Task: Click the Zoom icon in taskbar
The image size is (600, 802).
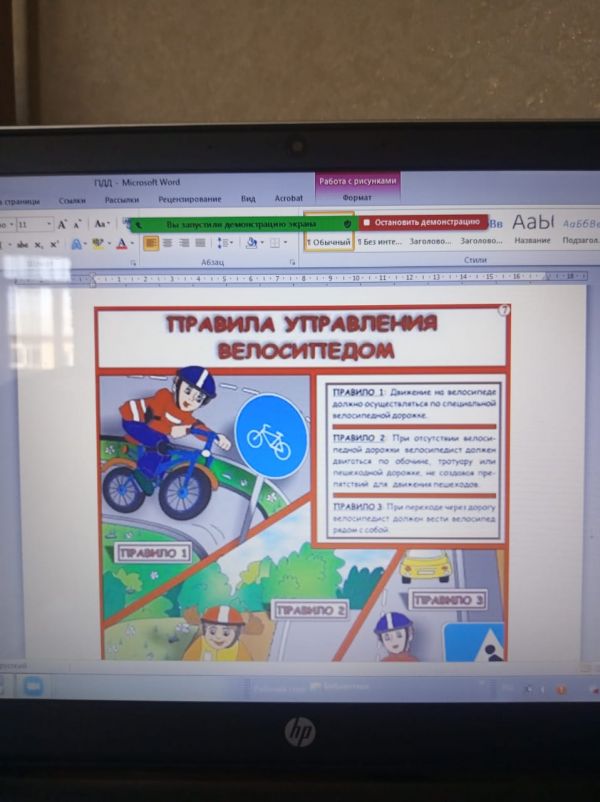Action: click(32, 688)
